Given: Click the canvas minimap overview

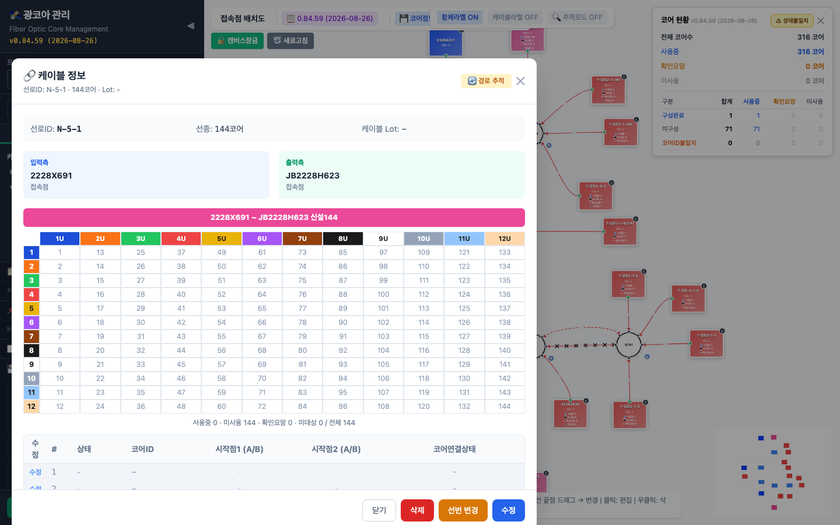Looking at the screenshot, I should tap(774, 471).
